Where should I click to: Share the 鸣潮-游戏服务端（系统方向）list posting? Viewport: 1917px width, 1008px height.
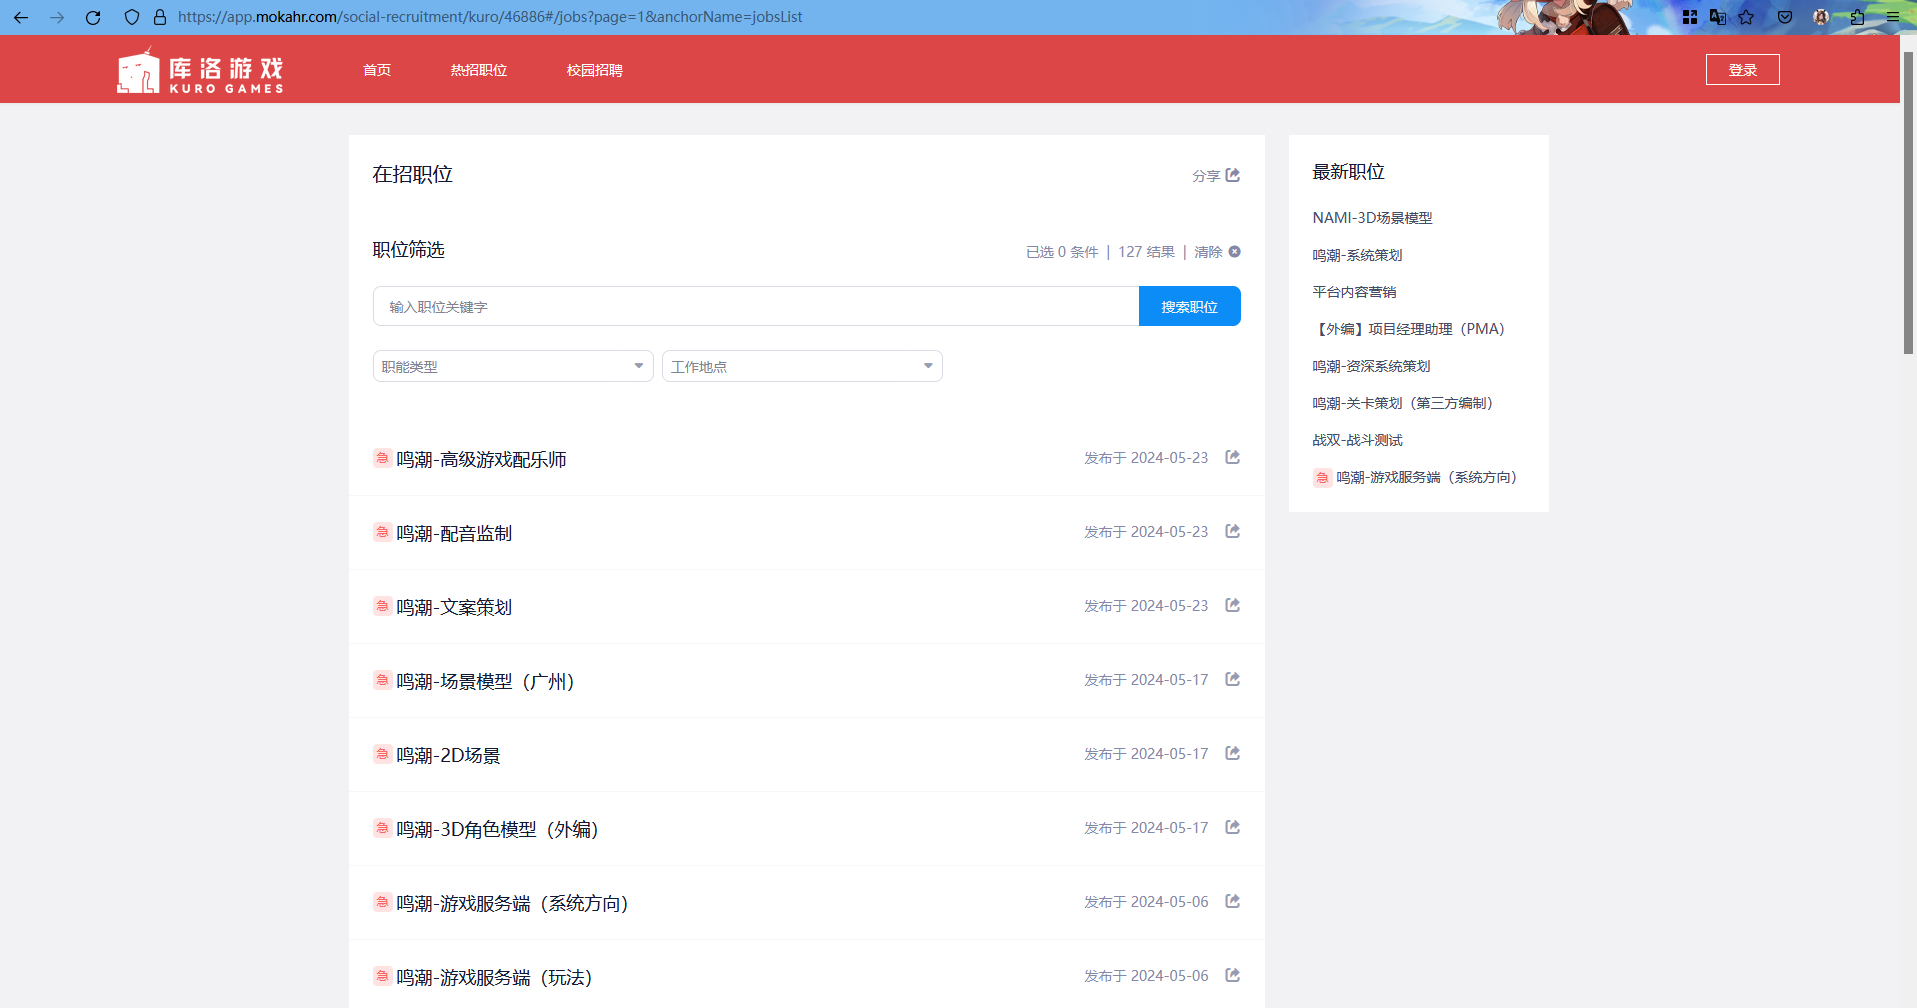pyautogui.click(x=1233, y=901)
